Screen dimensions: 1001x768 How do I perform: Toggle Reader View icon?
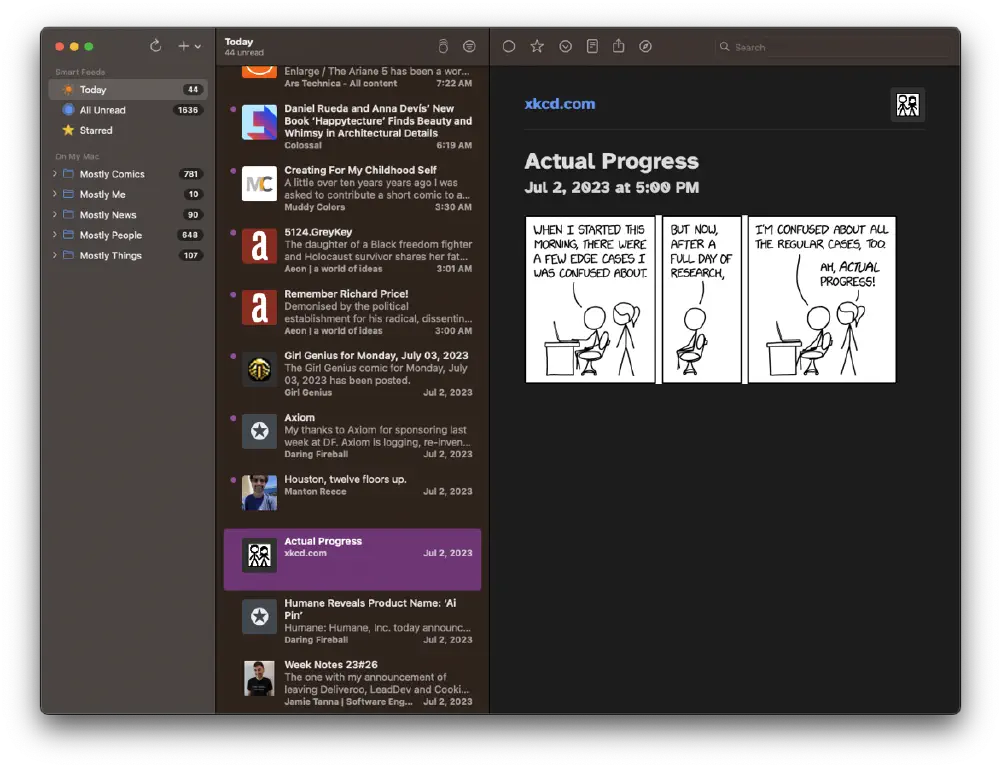pos(592,46)
